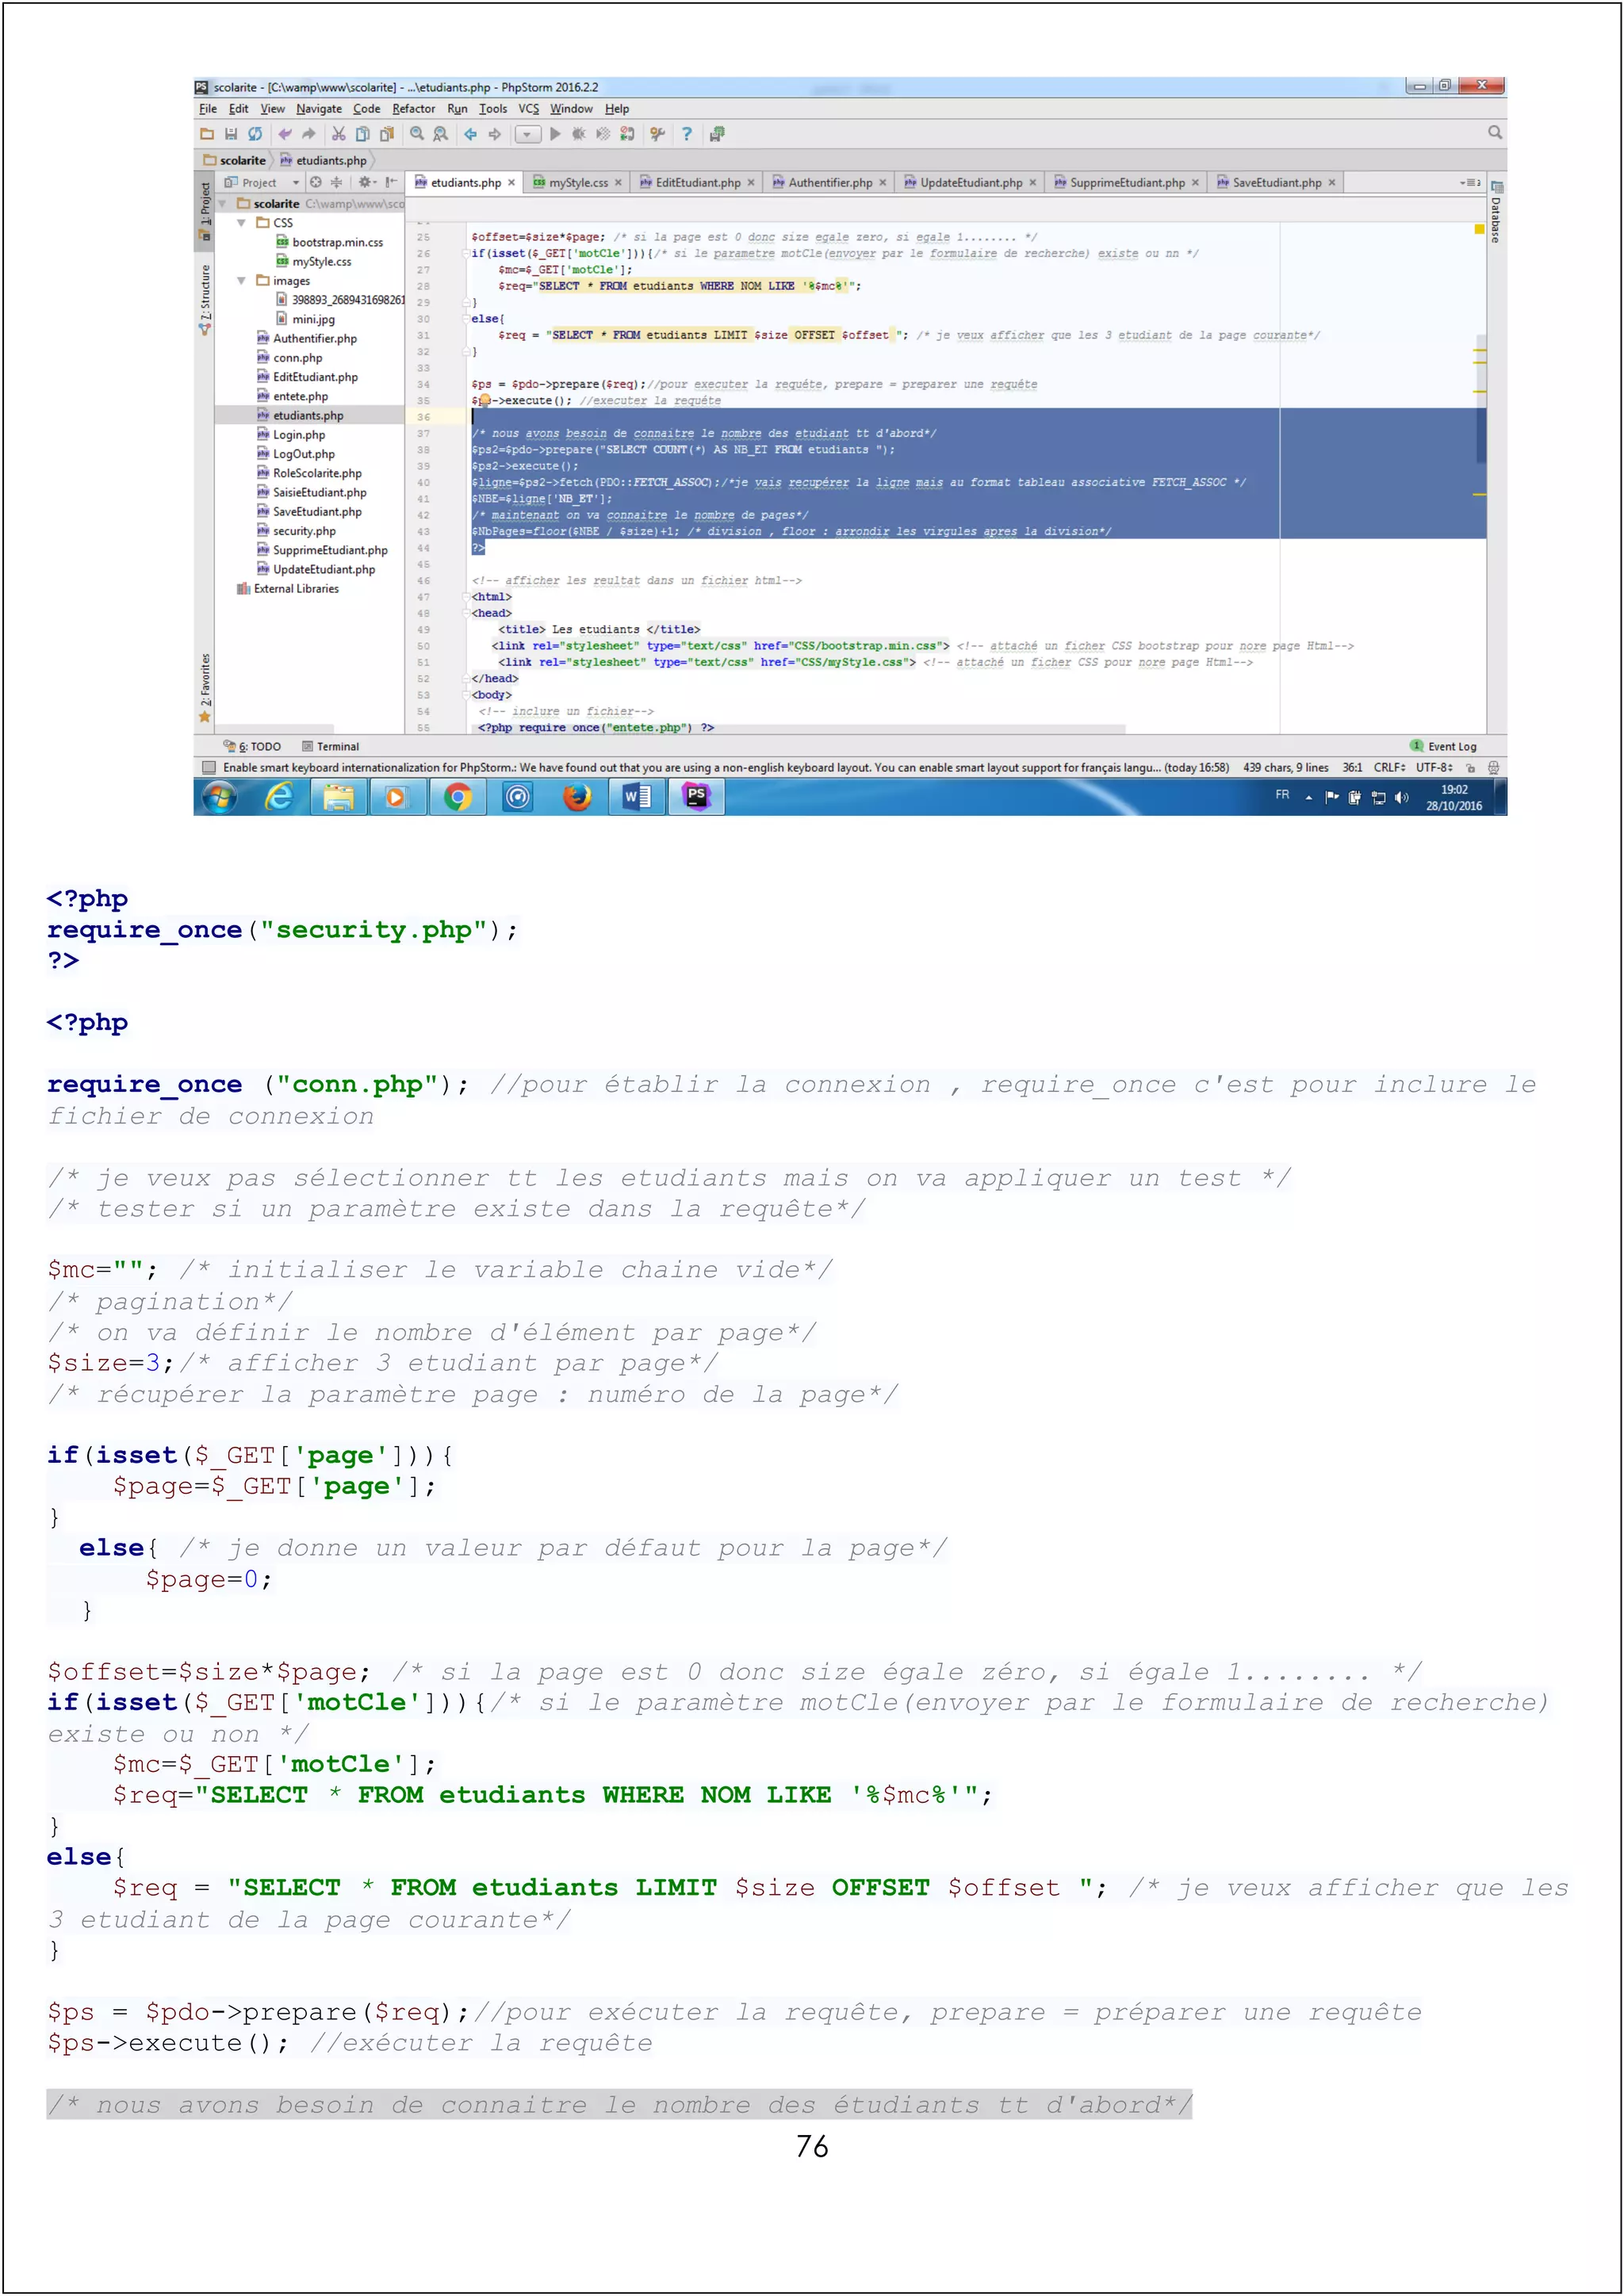The height and width of the screenshot is (2296, 1624).
Task: Switch to the SaveEtudiant.php tab
Action: (x=1275, y=183)
